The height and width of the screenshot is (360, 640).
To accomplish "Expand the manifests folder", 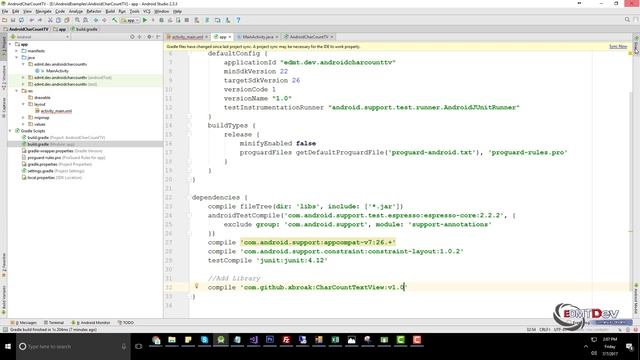I will [17, 51].
